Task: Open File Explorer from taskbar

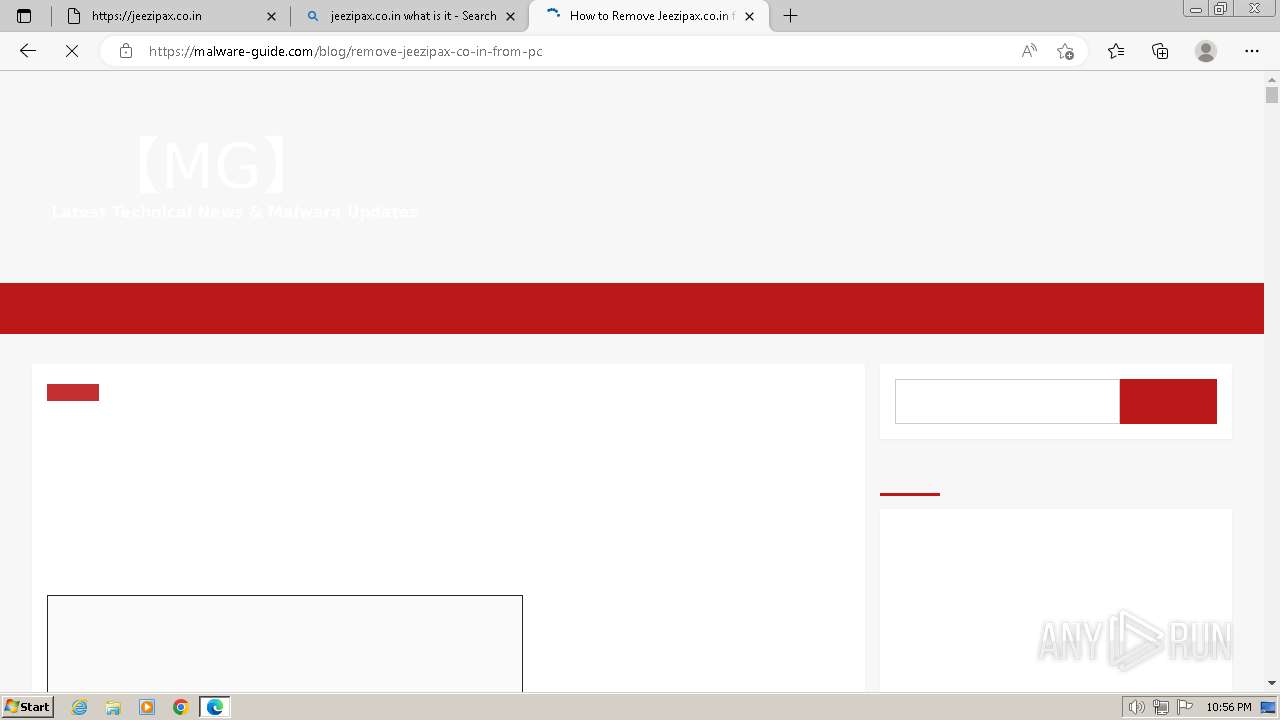Action: point(113,707)
